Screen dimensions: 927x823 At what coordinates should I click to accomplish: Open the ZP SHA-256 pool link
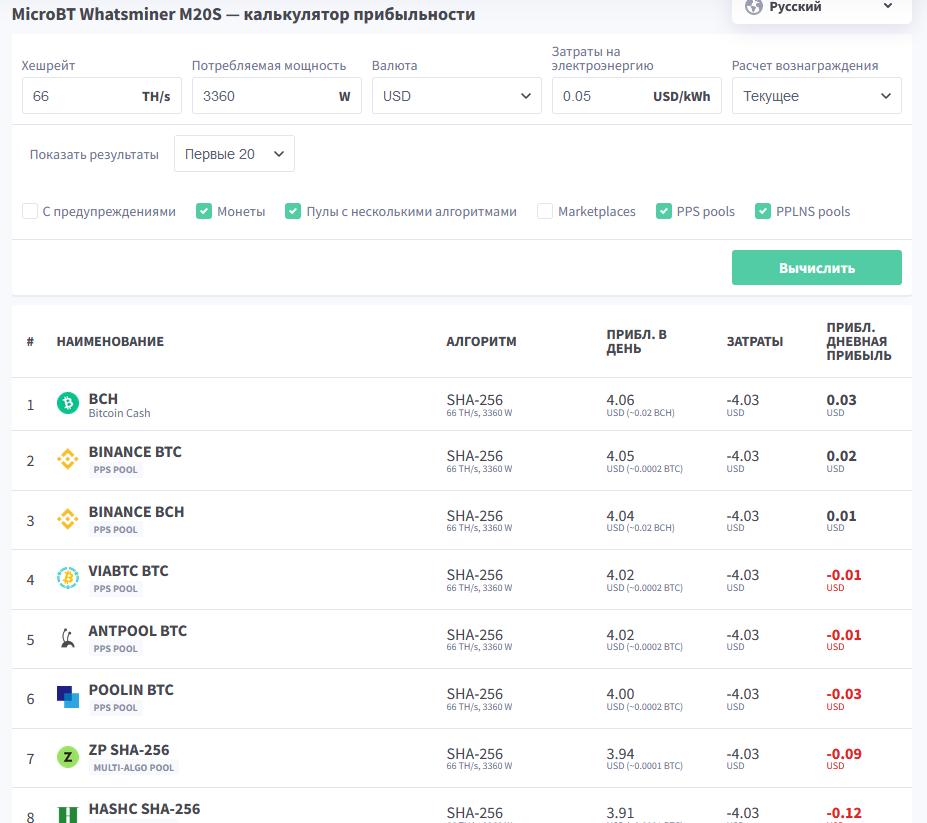pos(129,750)
